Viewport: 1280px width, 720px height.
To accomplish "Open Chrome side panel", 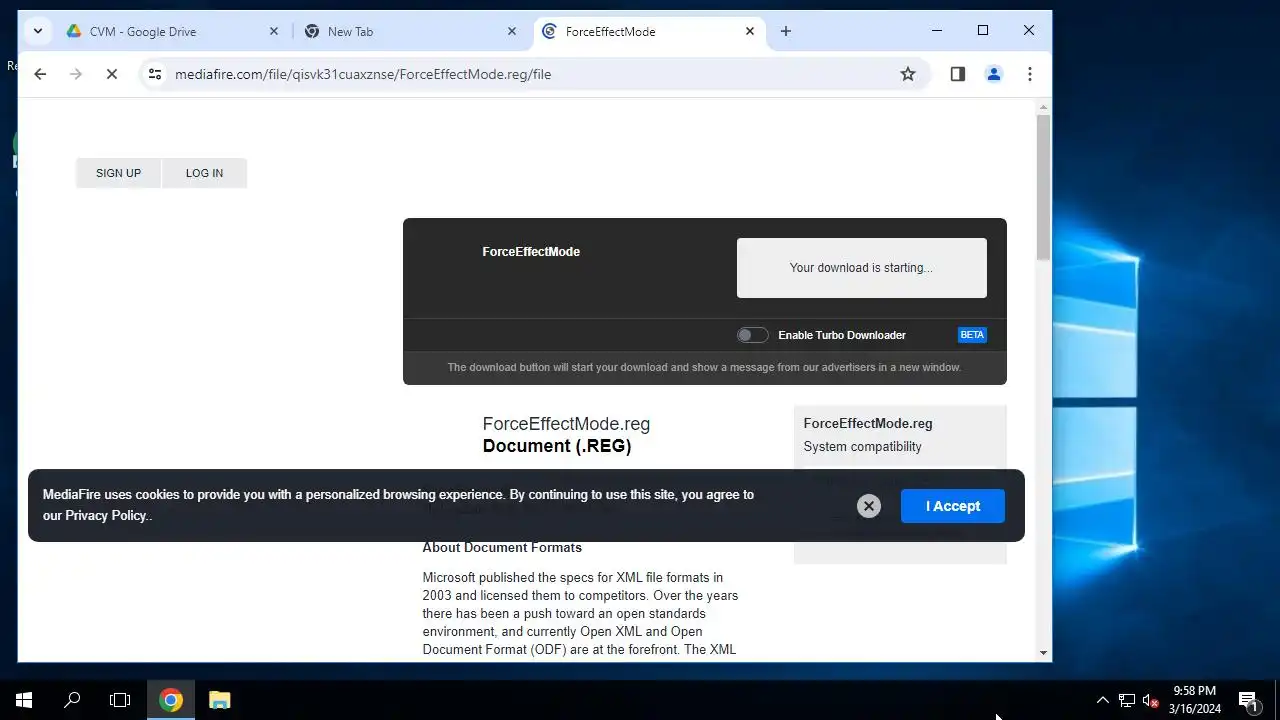I will (x=958, y=74).
